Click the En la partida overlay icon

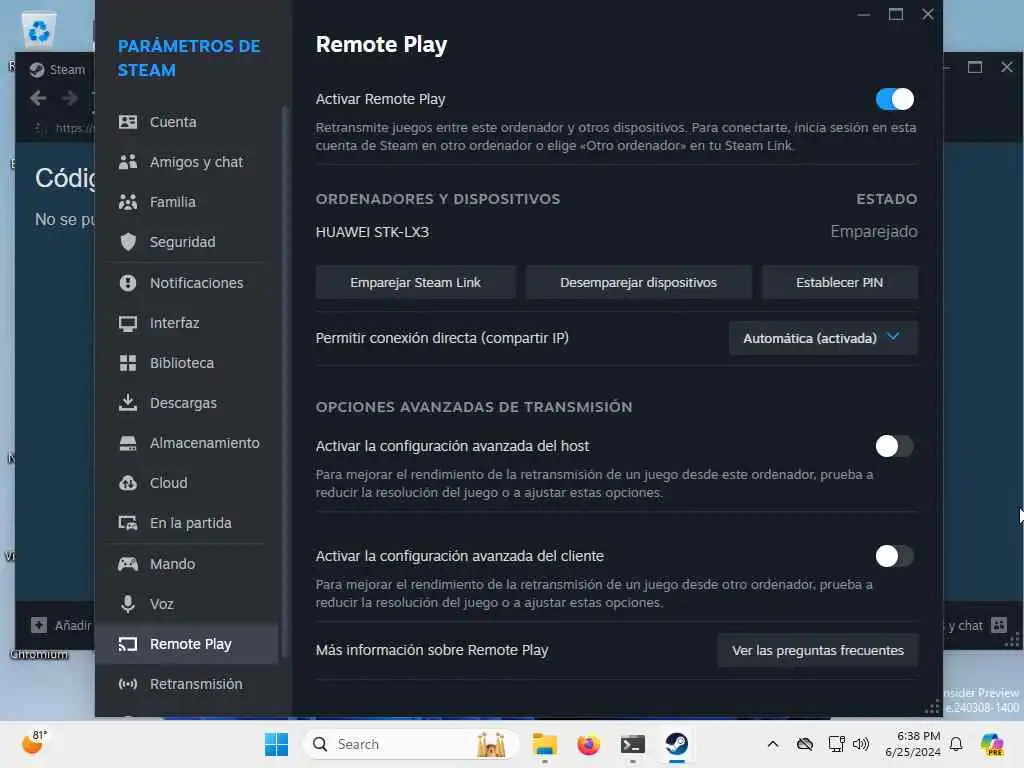point(128,523)
